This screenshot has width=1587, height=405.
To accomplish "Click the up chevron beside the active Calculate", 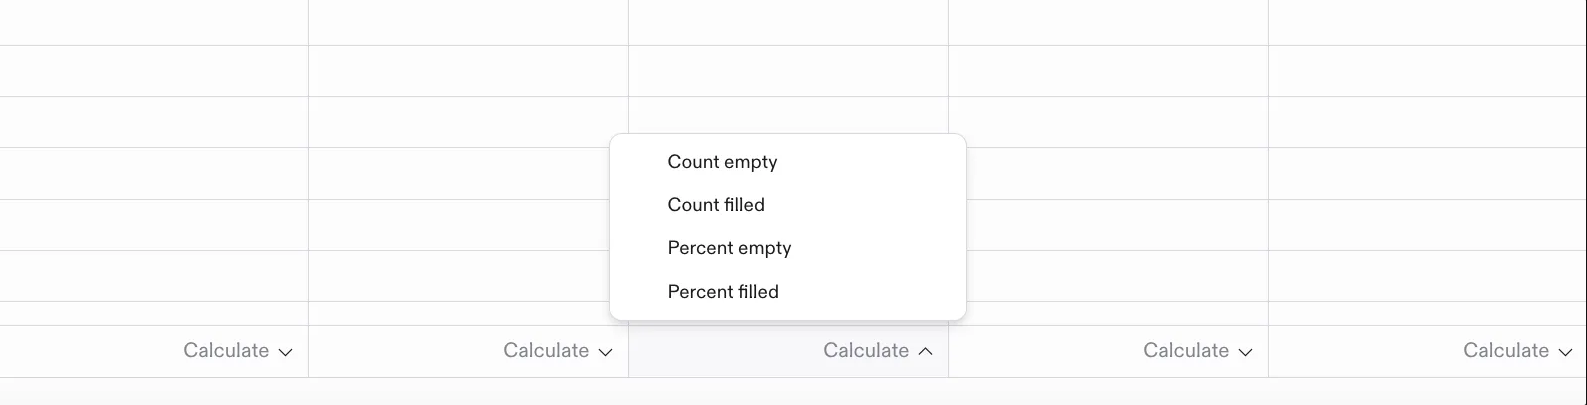I will (926, 351).
